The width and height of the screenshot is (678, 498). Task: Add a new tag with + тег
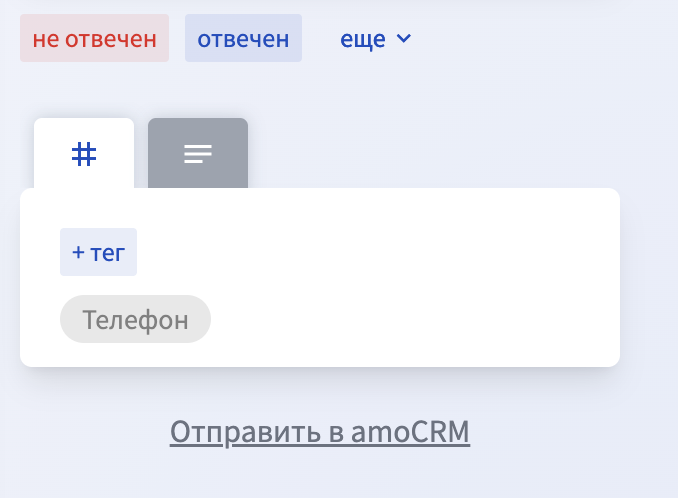pyautogui.click(x=99, y=252)
